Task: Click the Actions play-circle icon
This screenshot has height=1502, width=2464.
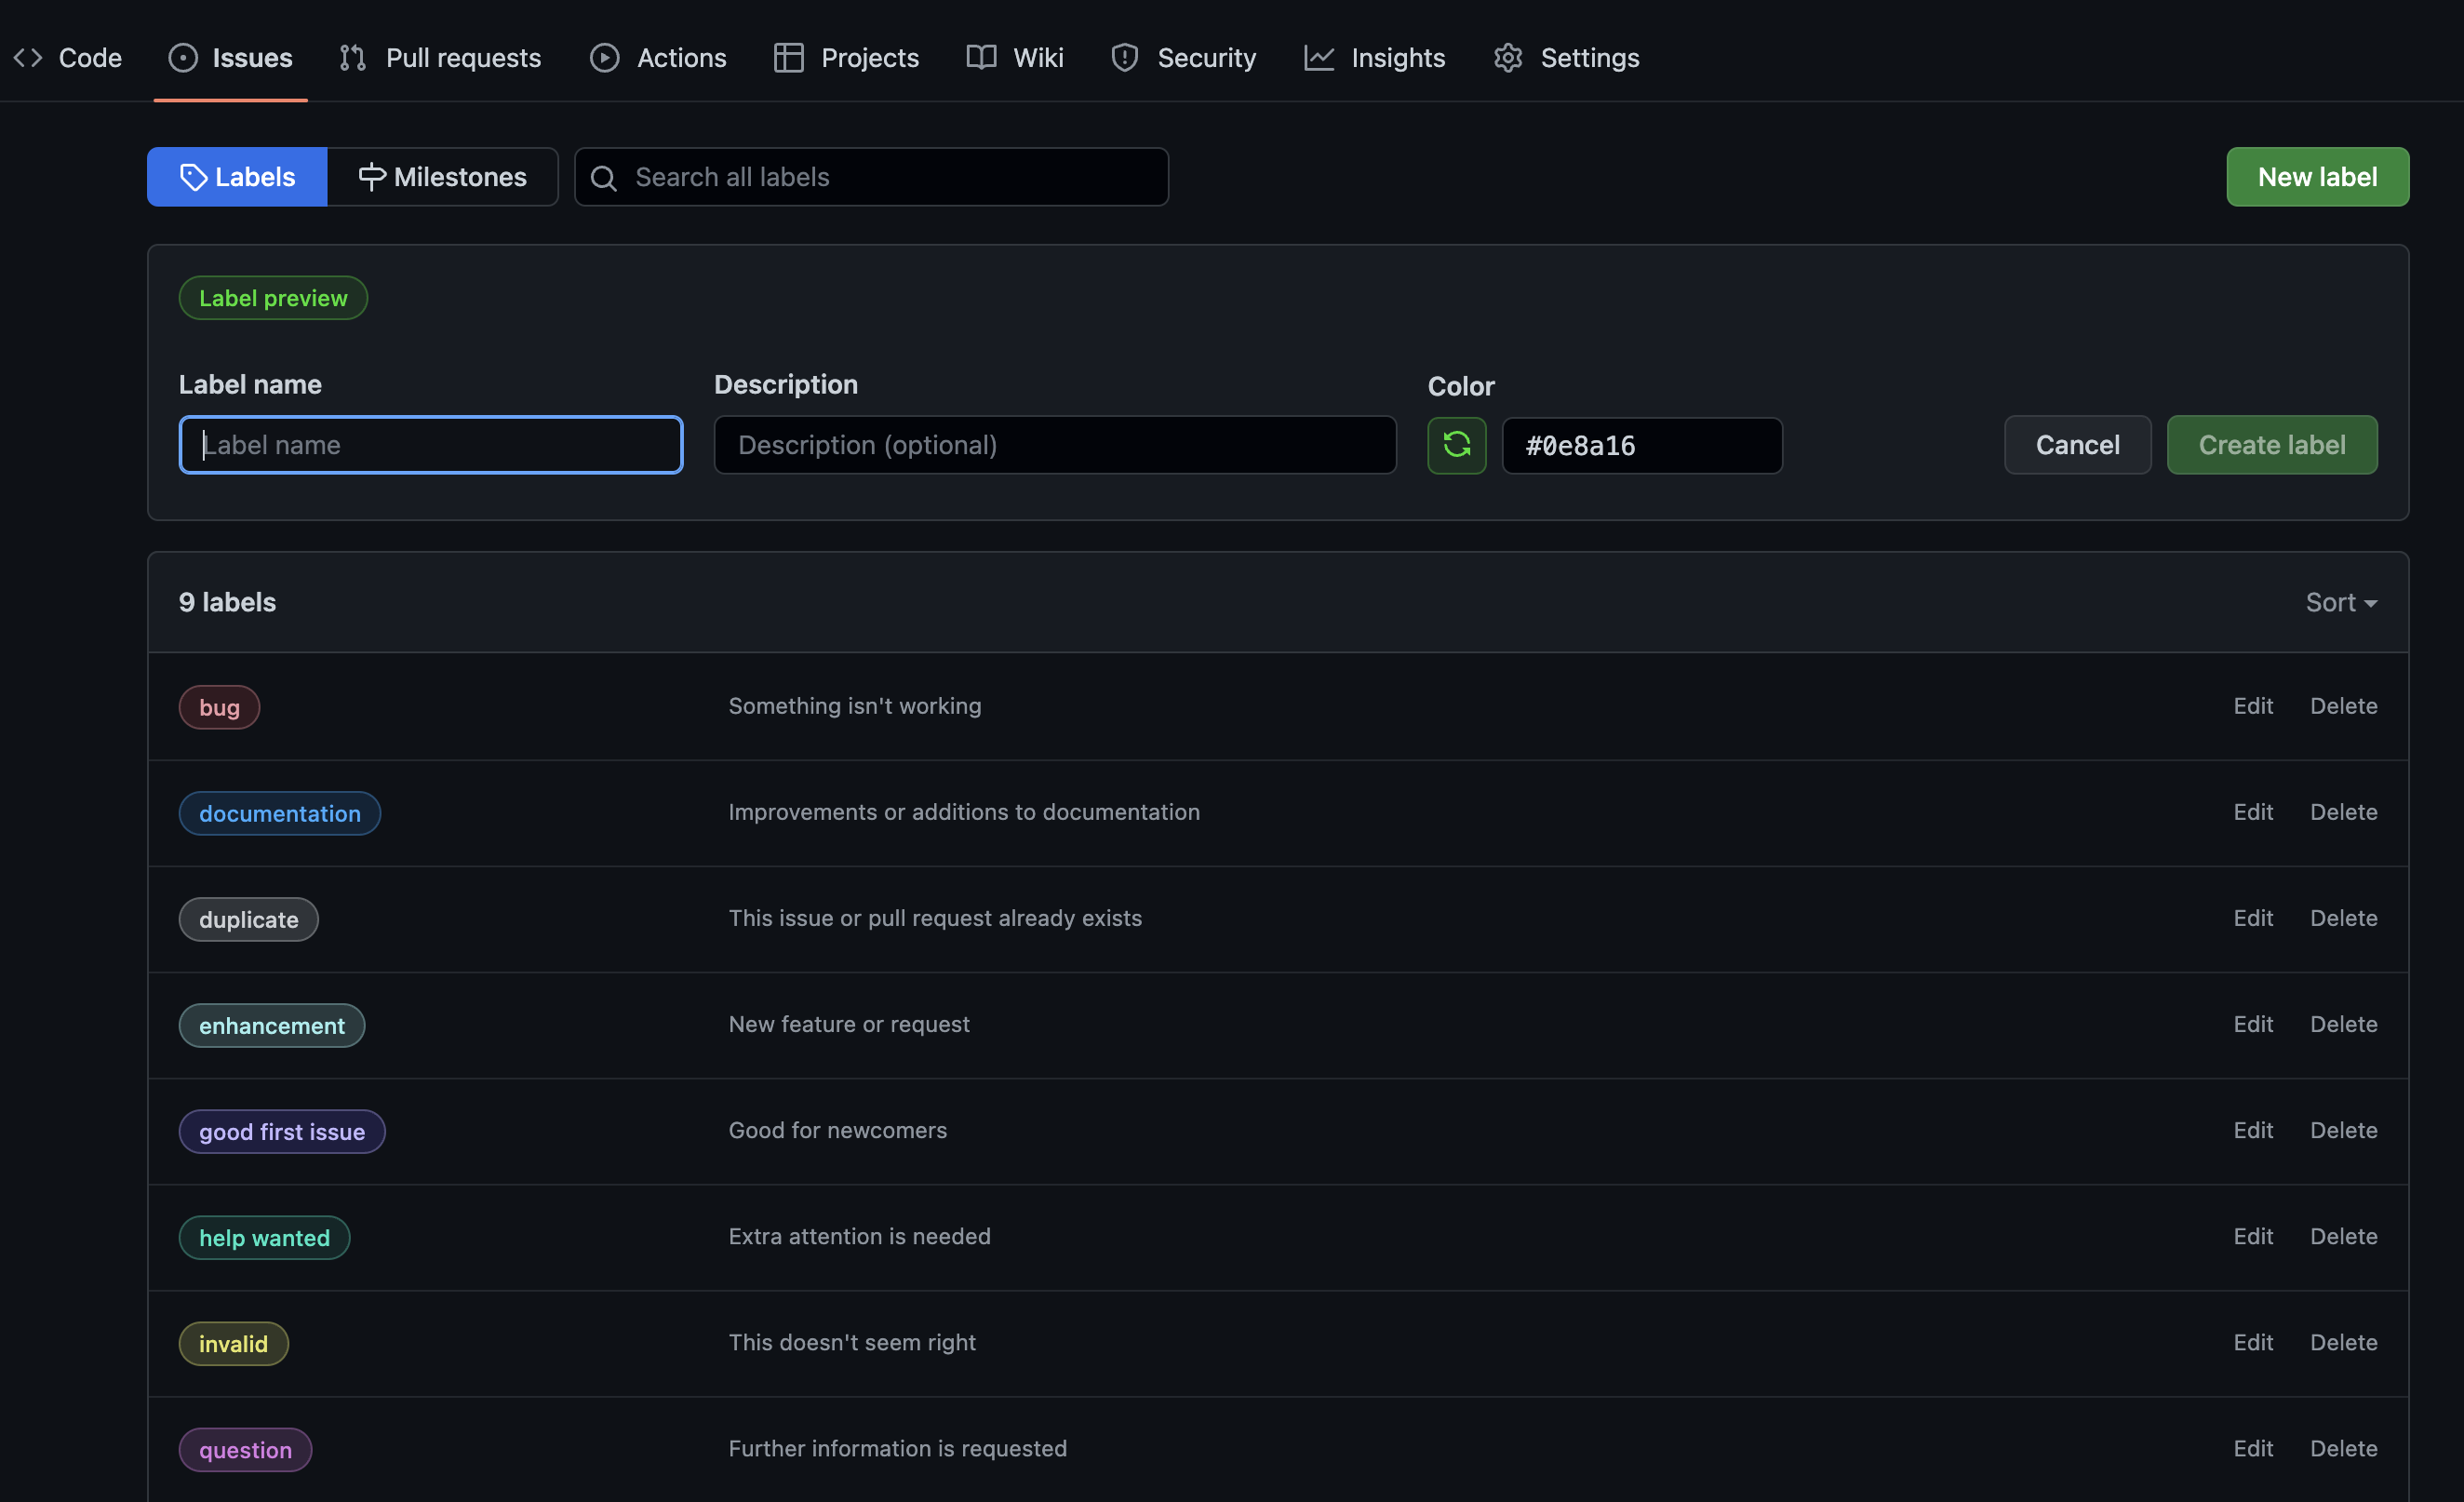Action: click(x=604, y=58)
